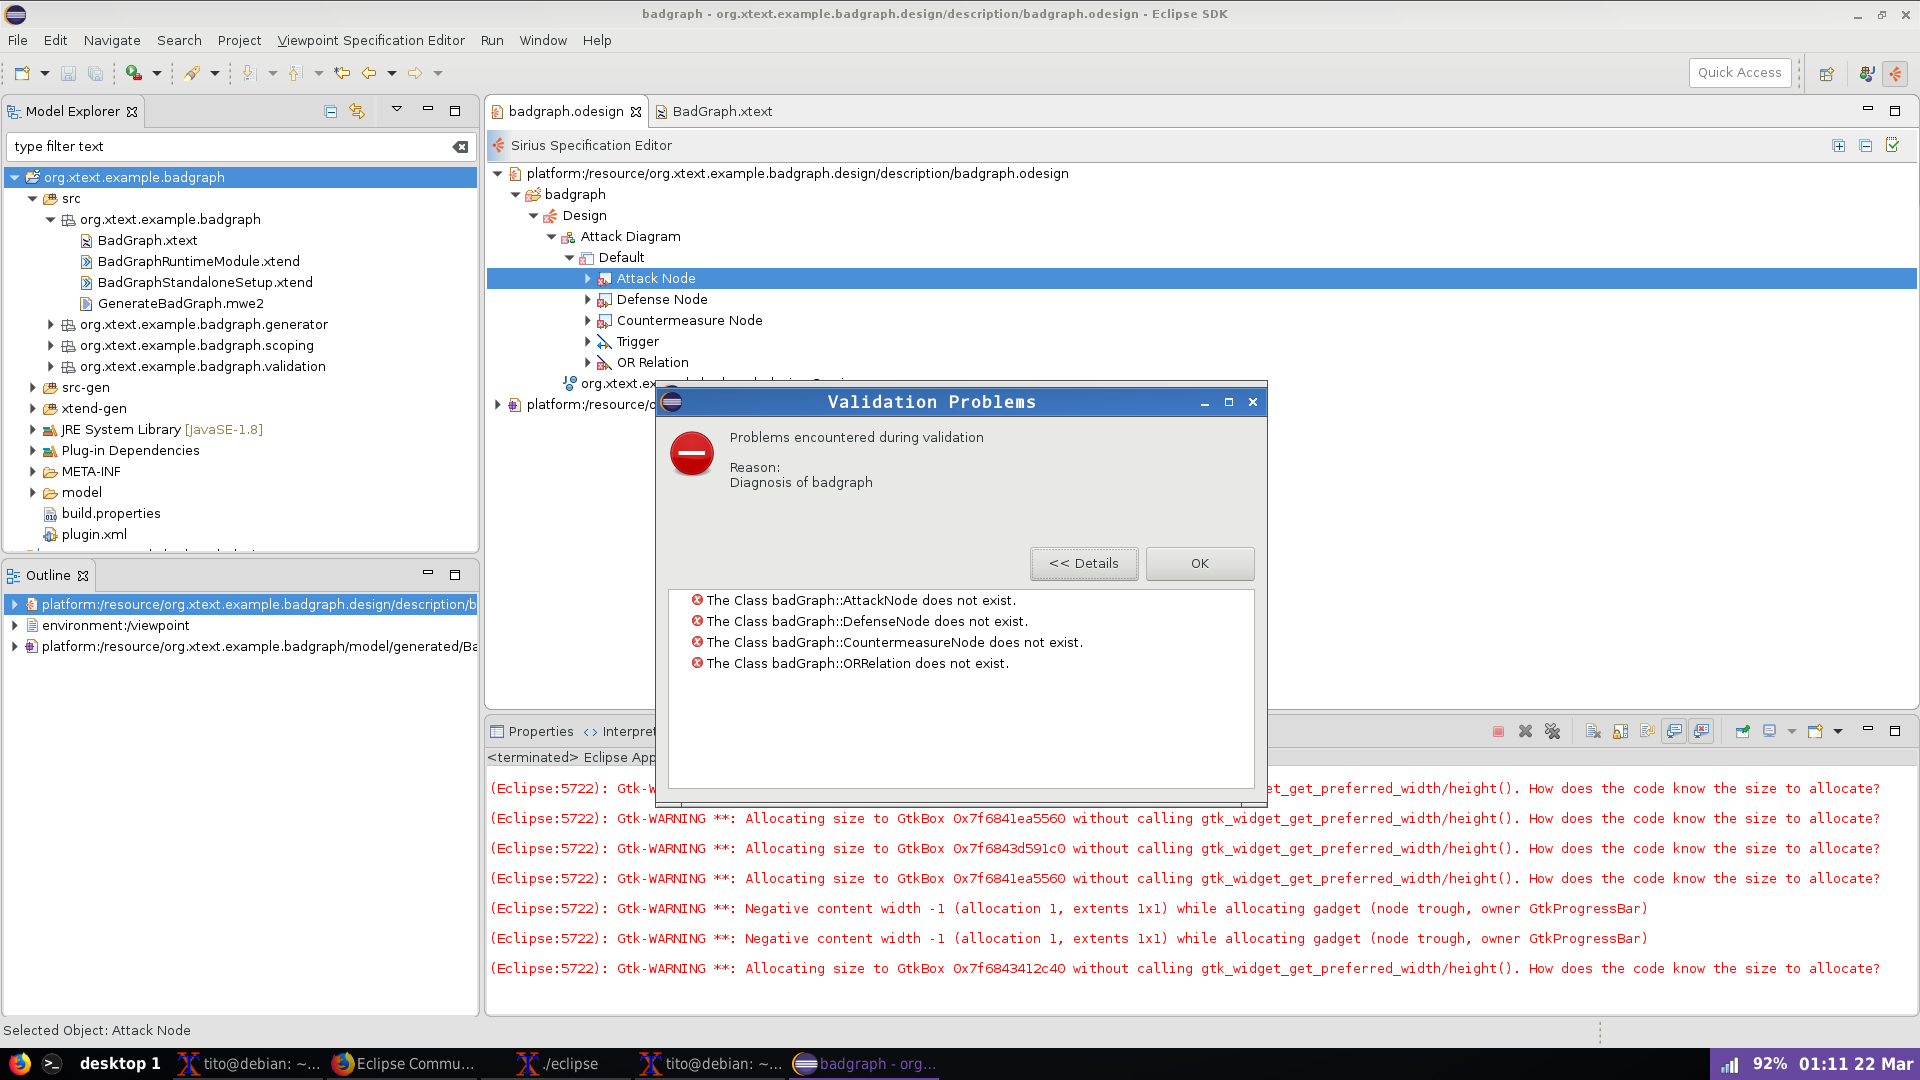Select the Viewpoint Specification Editor menu
Screen dimensions: 1920x1080
pyautogui.click(x=372, y=40)
